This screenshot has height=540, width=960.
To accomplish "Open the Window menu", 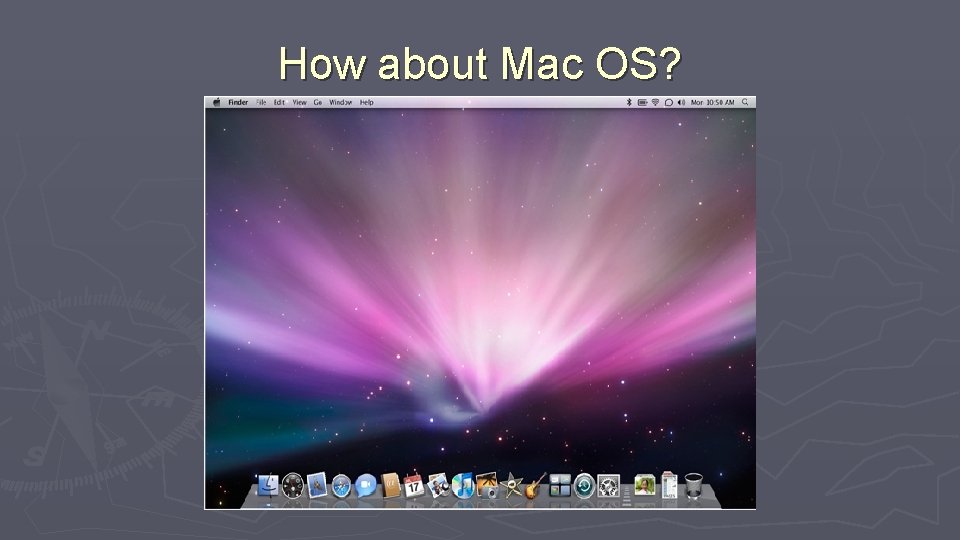I will click(x=340, y=102).
